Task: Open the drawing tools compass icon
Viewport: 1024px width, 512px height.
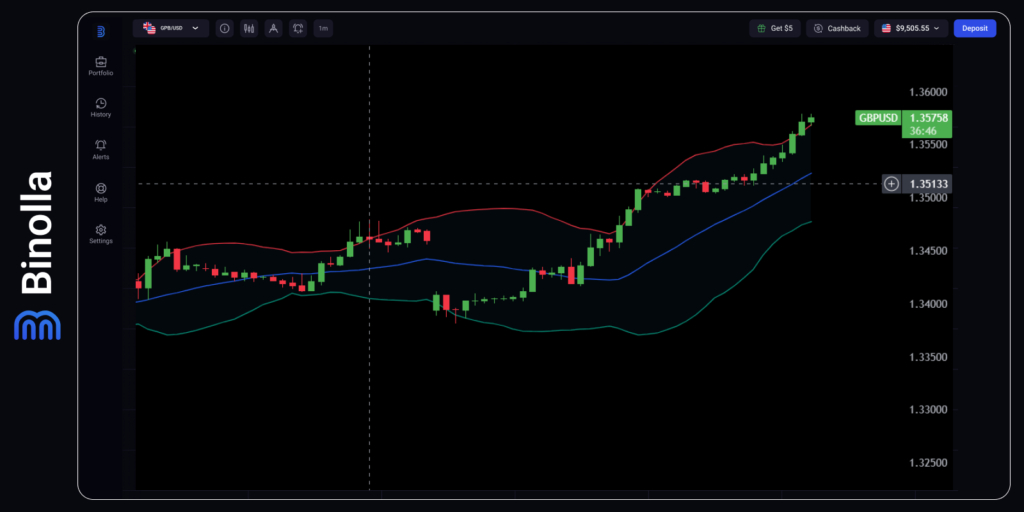Action: [274, 28]
